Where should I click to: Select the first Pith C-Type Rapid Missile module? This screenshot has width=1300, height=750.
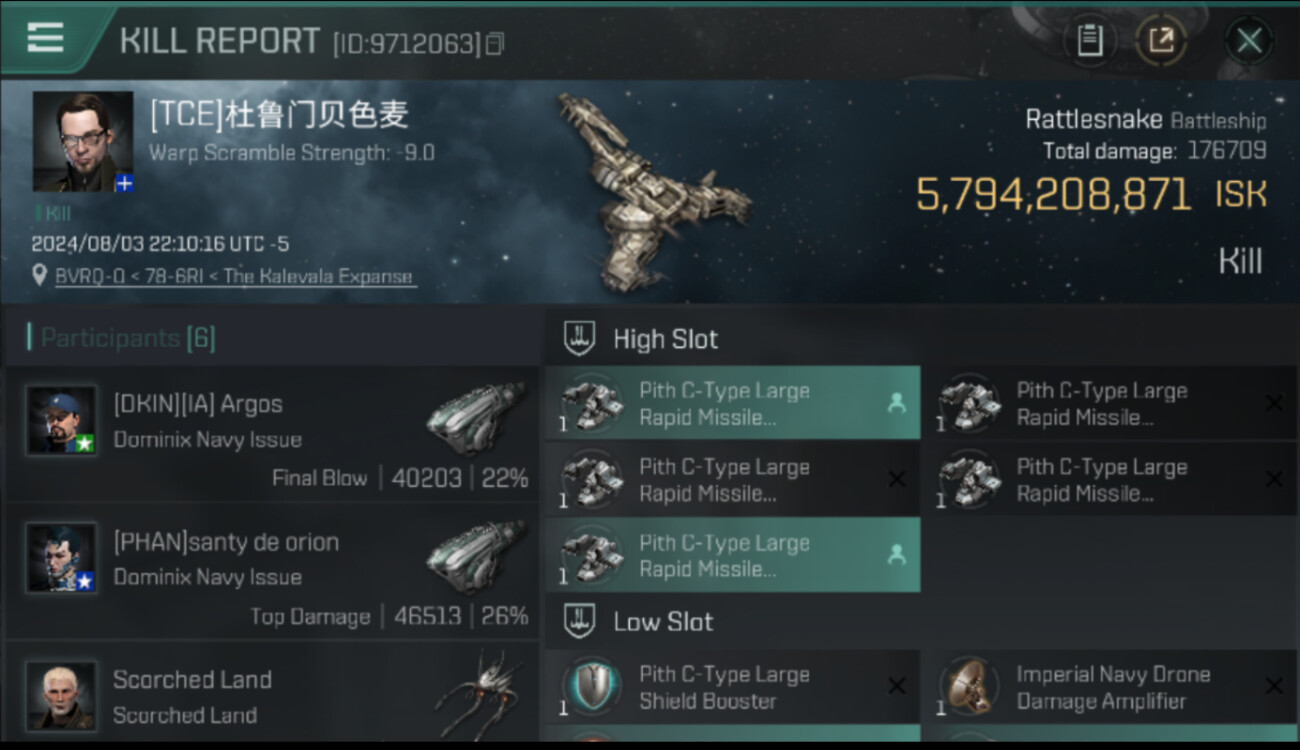pyautogui.click(x=732, y=404)
